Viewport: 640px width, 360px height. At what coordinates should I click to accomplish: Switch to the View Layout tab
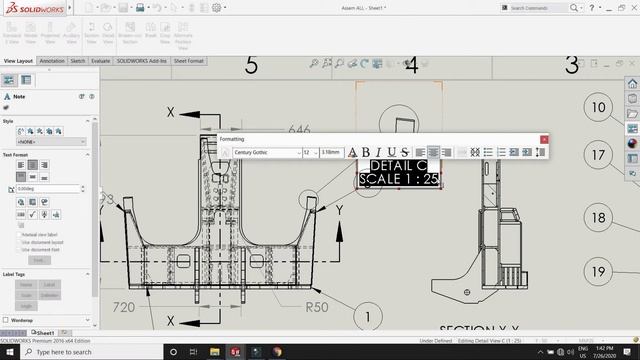tap(18, 61)
